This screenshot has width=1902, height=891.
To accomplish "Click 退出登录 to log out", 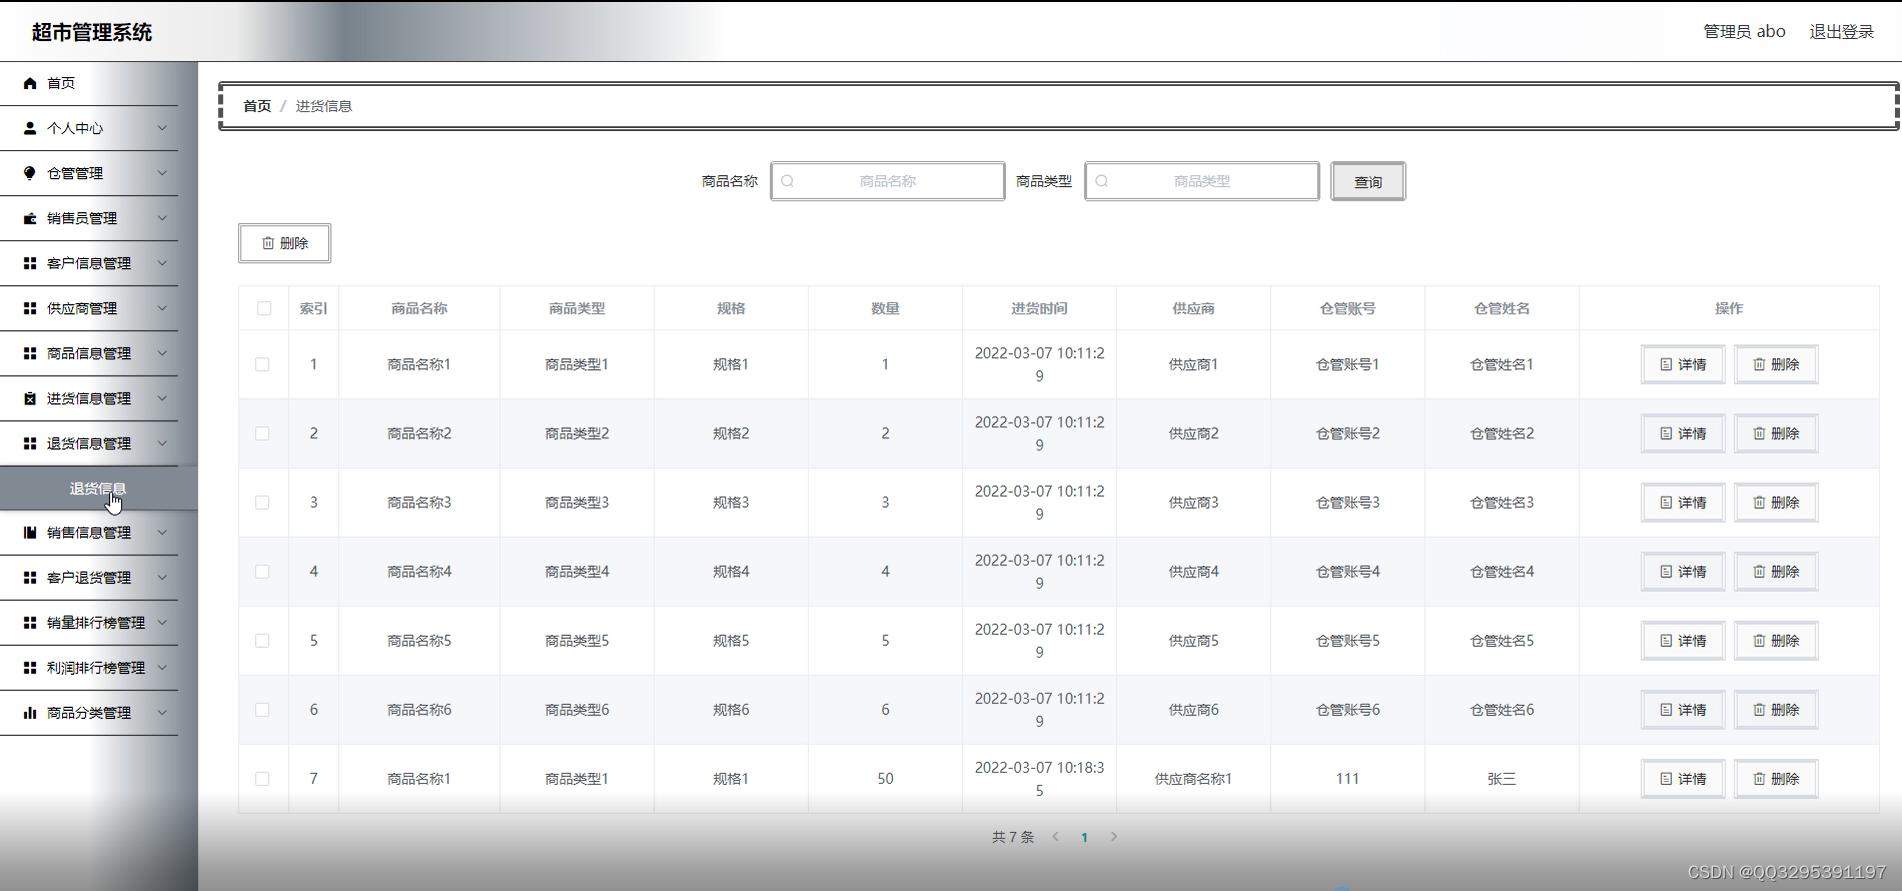I will pos(1841,31).
